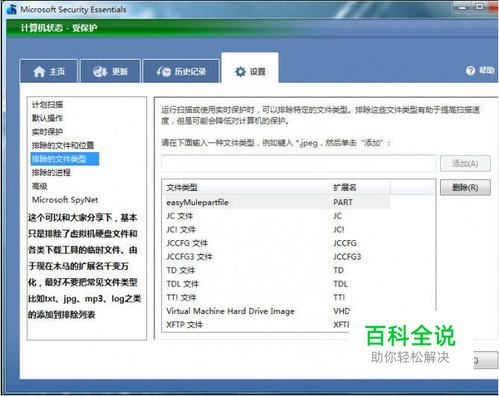Click the 删除(R) button

[x=465, y=187]
